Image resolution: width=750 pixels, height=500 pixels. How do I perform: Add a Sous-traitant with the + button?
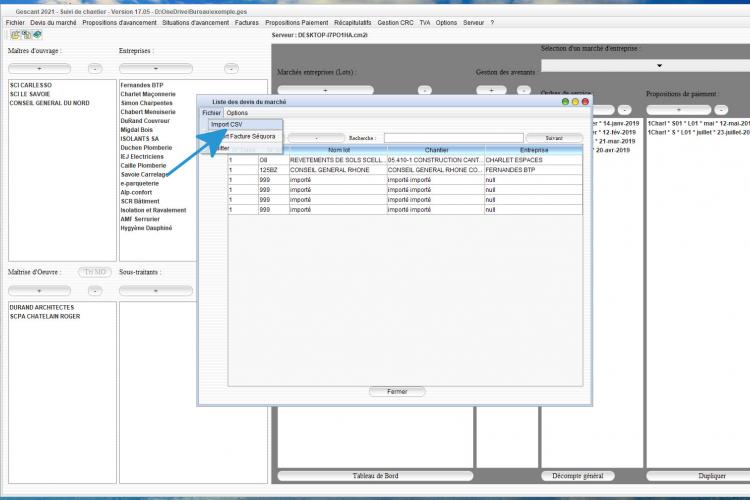(155, 291)
